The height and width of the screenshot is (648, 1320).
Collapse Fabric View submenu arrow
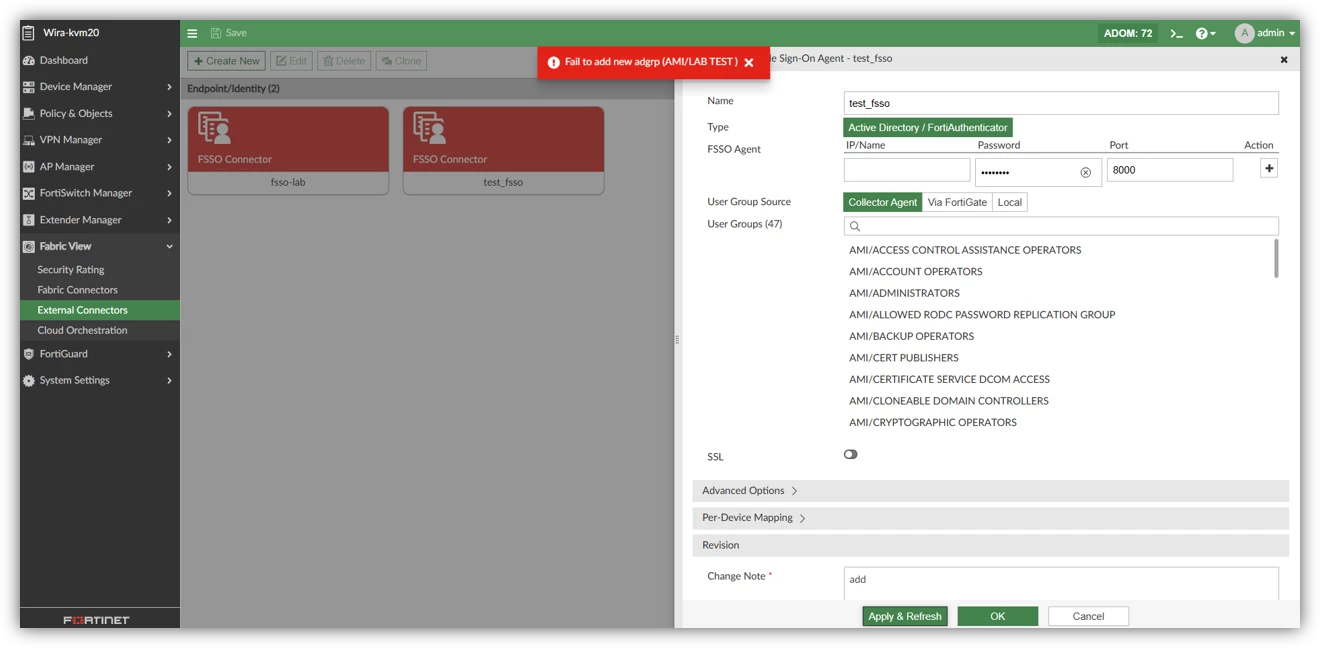170,246
